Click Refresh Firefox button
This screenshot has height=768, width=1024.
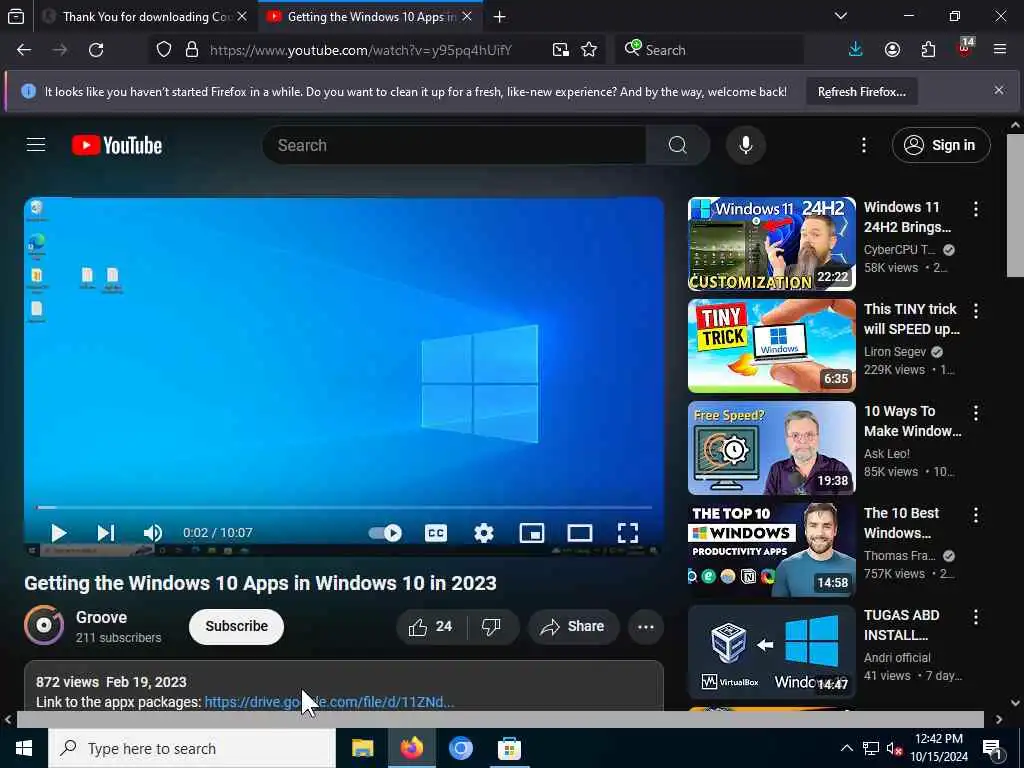click(861, 92)
